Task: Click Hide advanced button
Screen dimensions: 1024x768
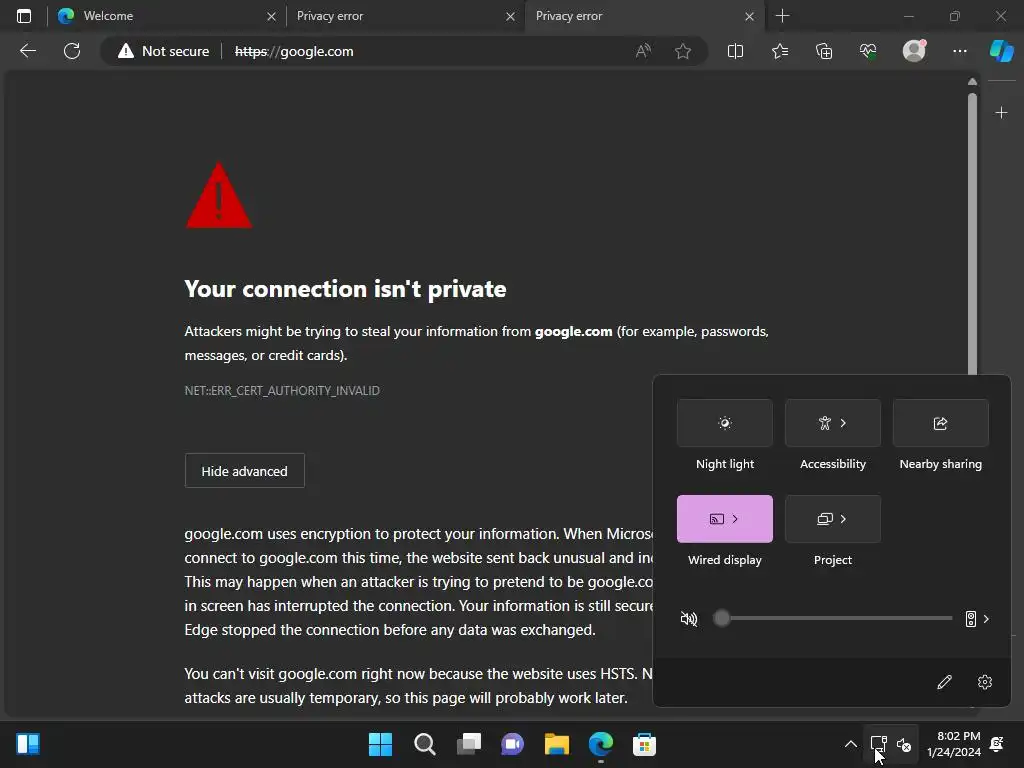Action: coord(244,471)
